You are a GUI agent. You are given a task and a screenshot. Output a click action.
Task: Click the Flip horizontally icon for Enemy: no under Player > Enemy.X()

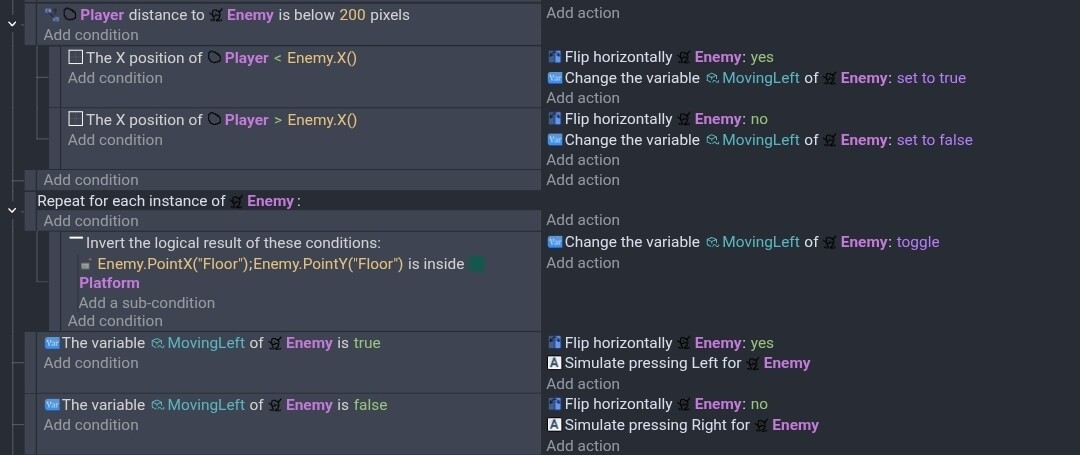(555, 119)
